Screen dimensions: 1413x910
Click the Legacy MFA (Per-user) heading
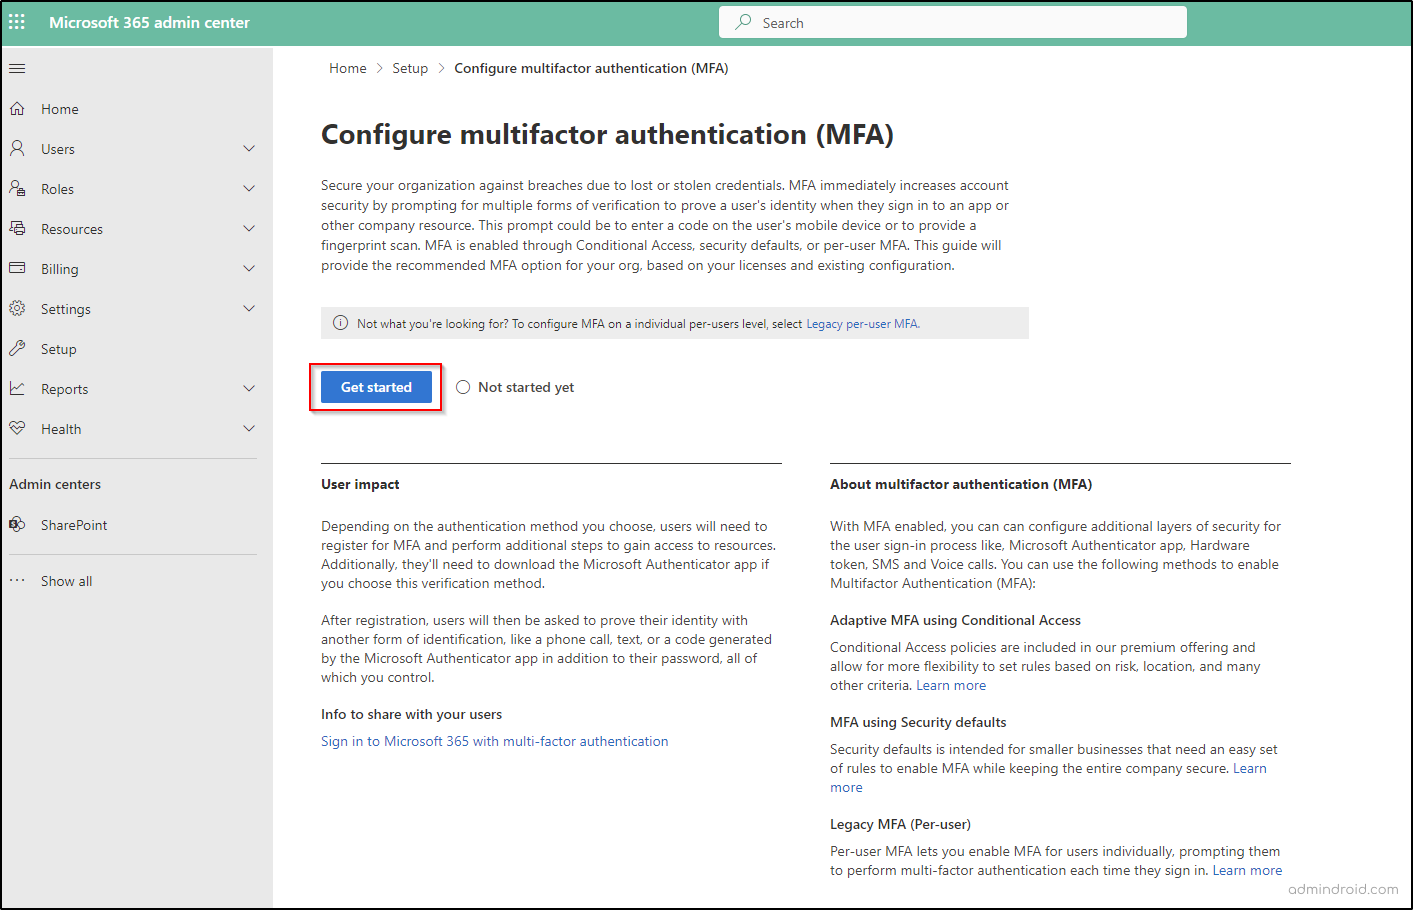click(900, 824)
